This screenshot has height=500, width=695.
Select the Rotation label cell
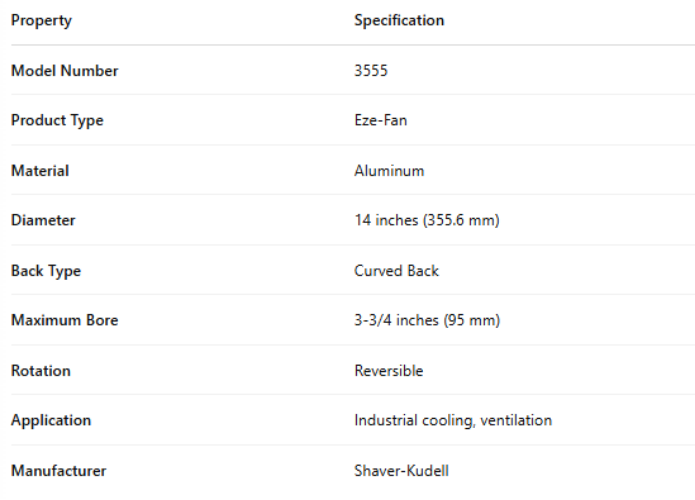[41, 371]
